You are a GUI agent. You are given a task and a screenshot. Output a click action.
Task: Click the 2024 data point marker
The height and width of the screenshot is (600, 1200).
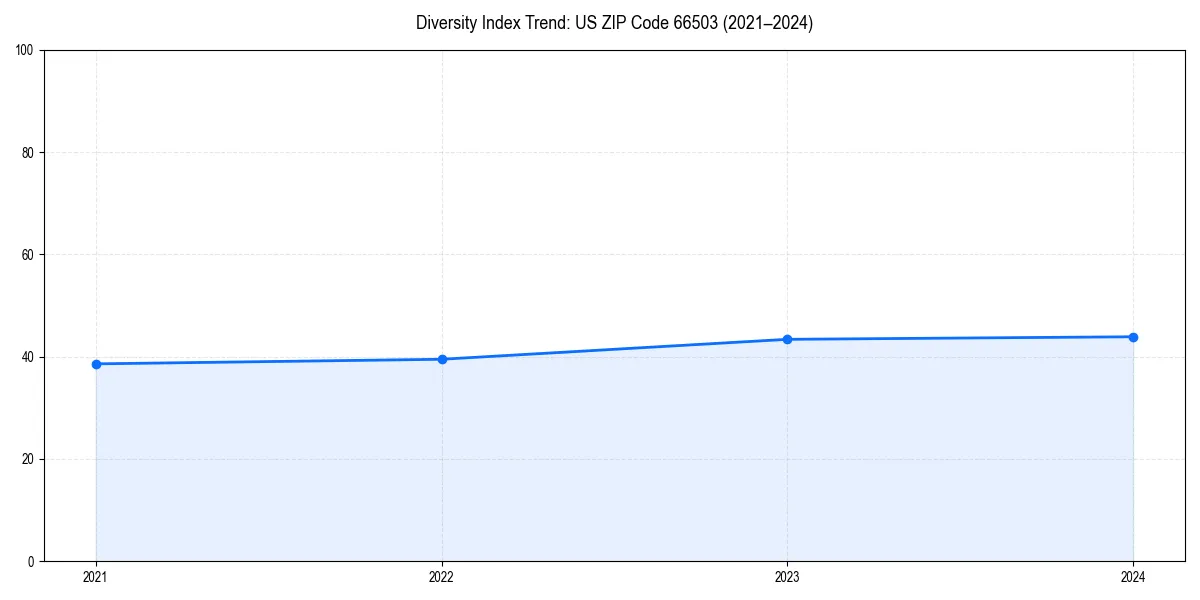click(1133, 336)
